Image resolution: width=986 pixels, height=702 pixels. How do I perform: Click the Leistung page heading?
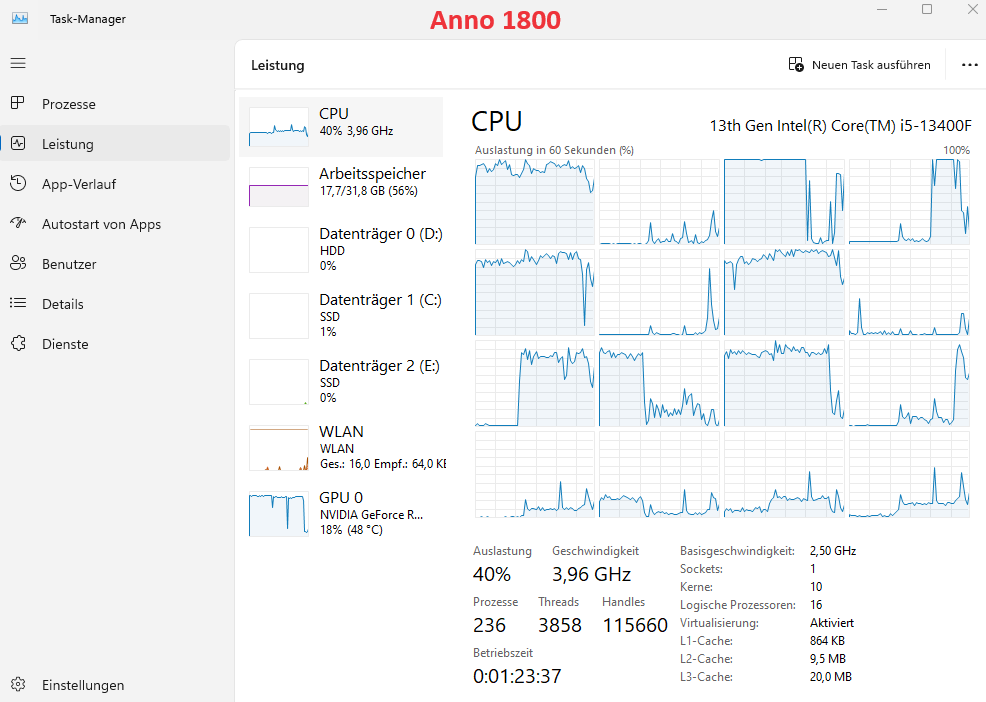[277, 65]
